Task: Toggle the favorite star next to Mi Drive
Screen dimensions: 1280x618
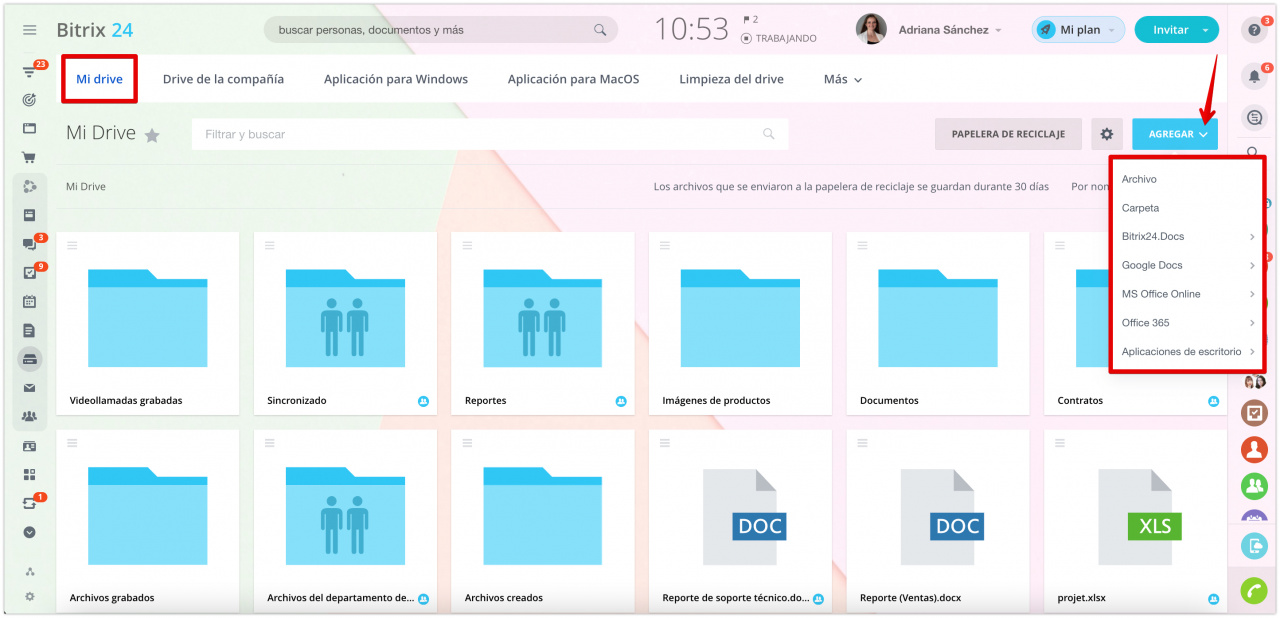Action: [x=152, y=135]
